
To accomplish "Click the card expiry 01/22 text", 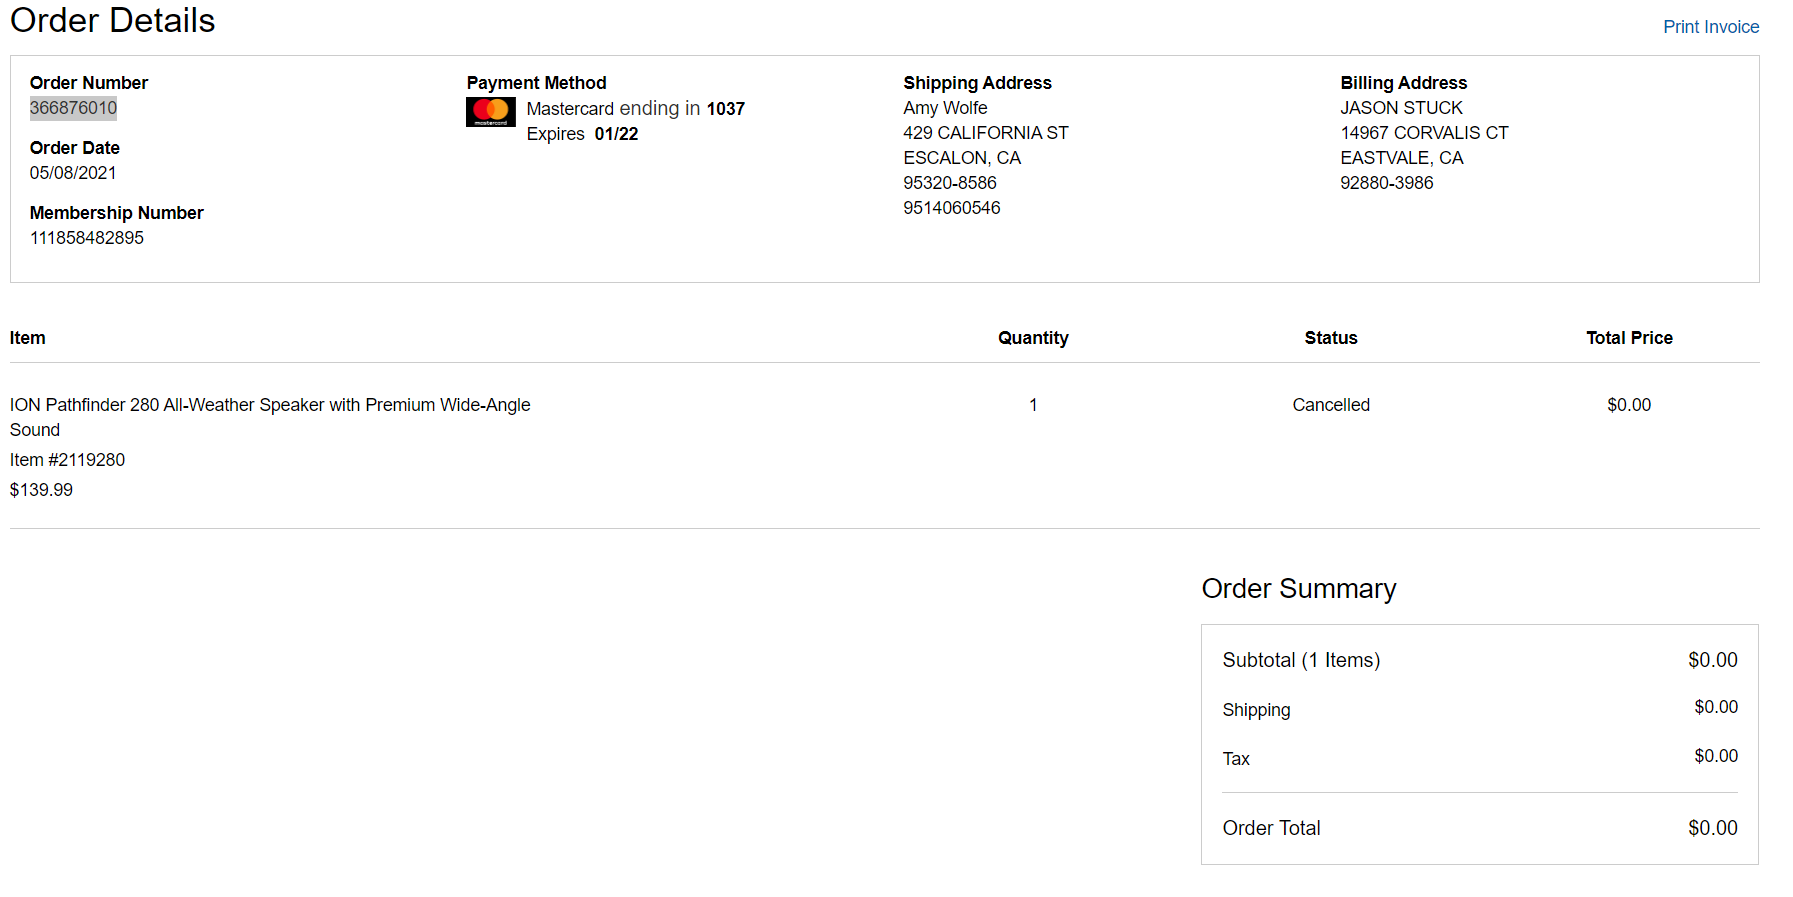I will 616,134.
